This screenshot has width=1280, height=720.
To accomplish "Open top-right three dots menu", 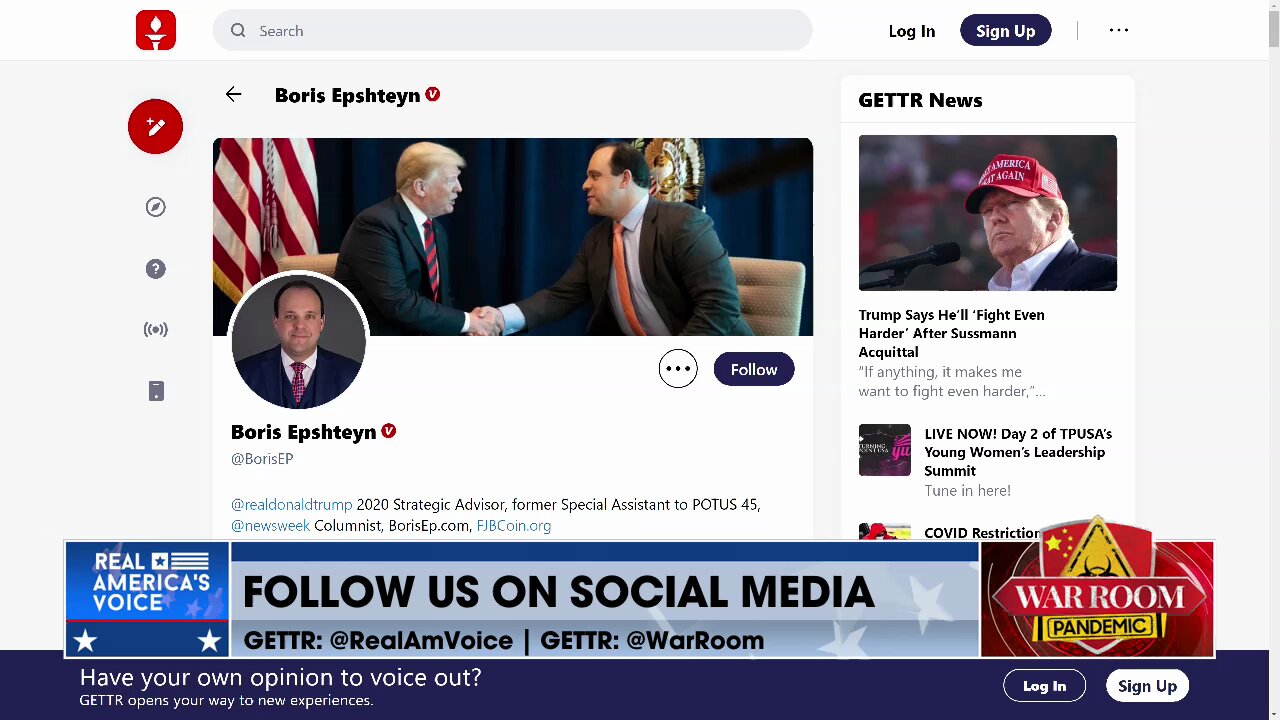I will (x=1118, y=30).
